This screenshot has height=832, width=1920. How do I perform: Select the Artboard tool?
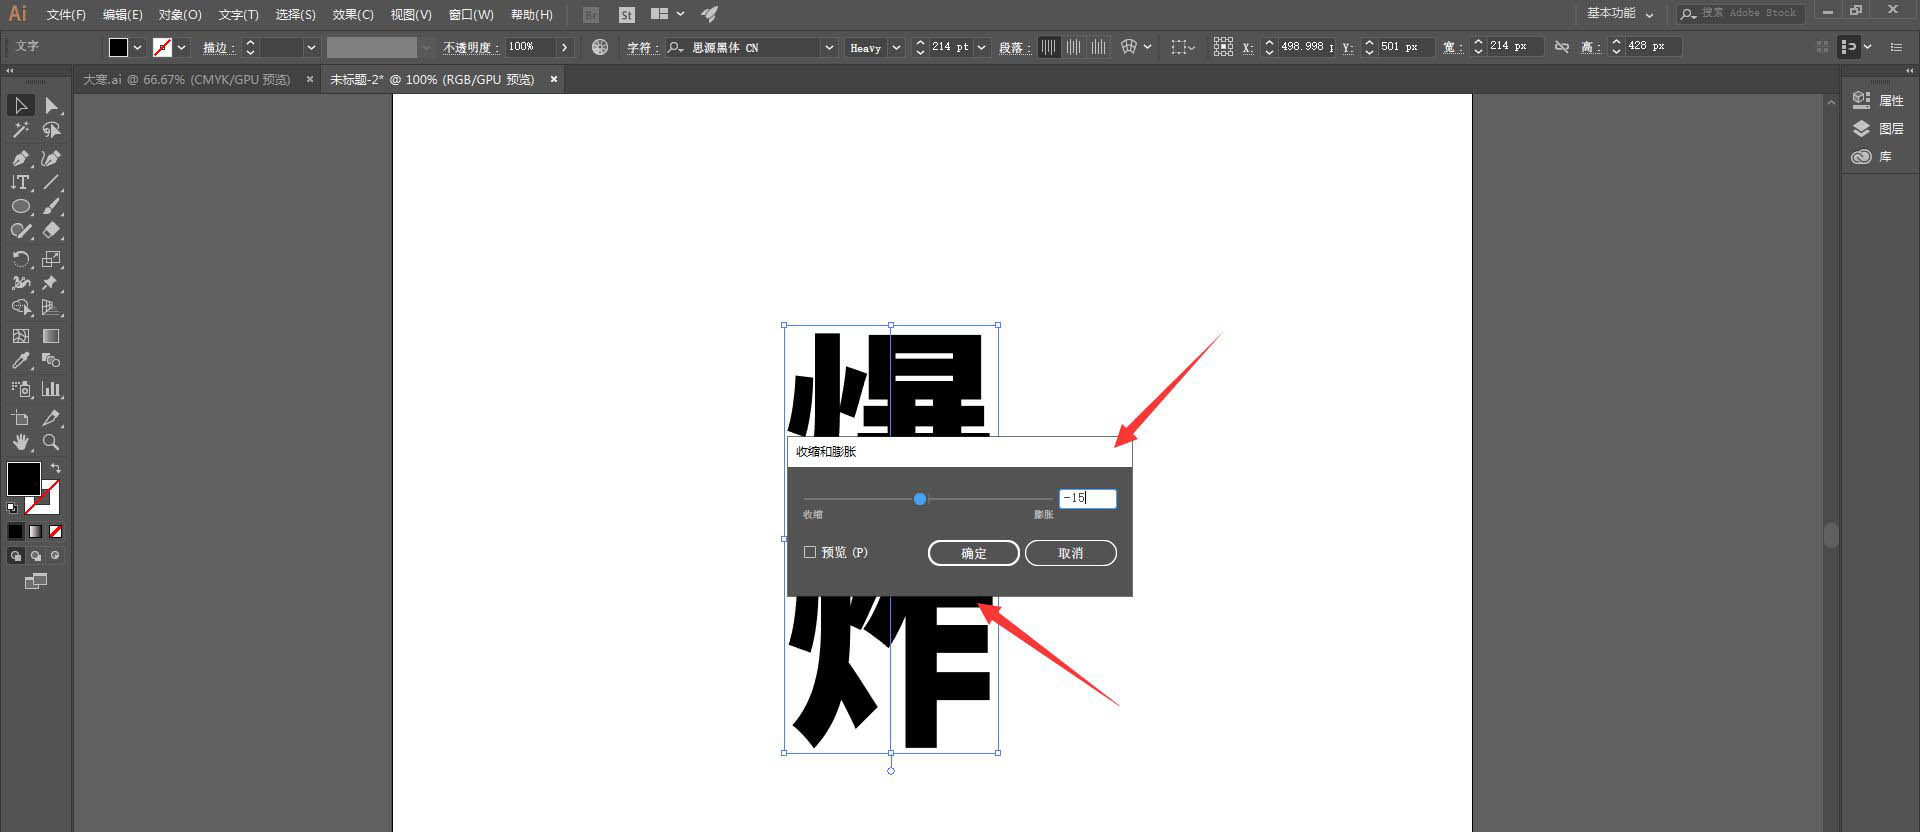tap(21, 418)
